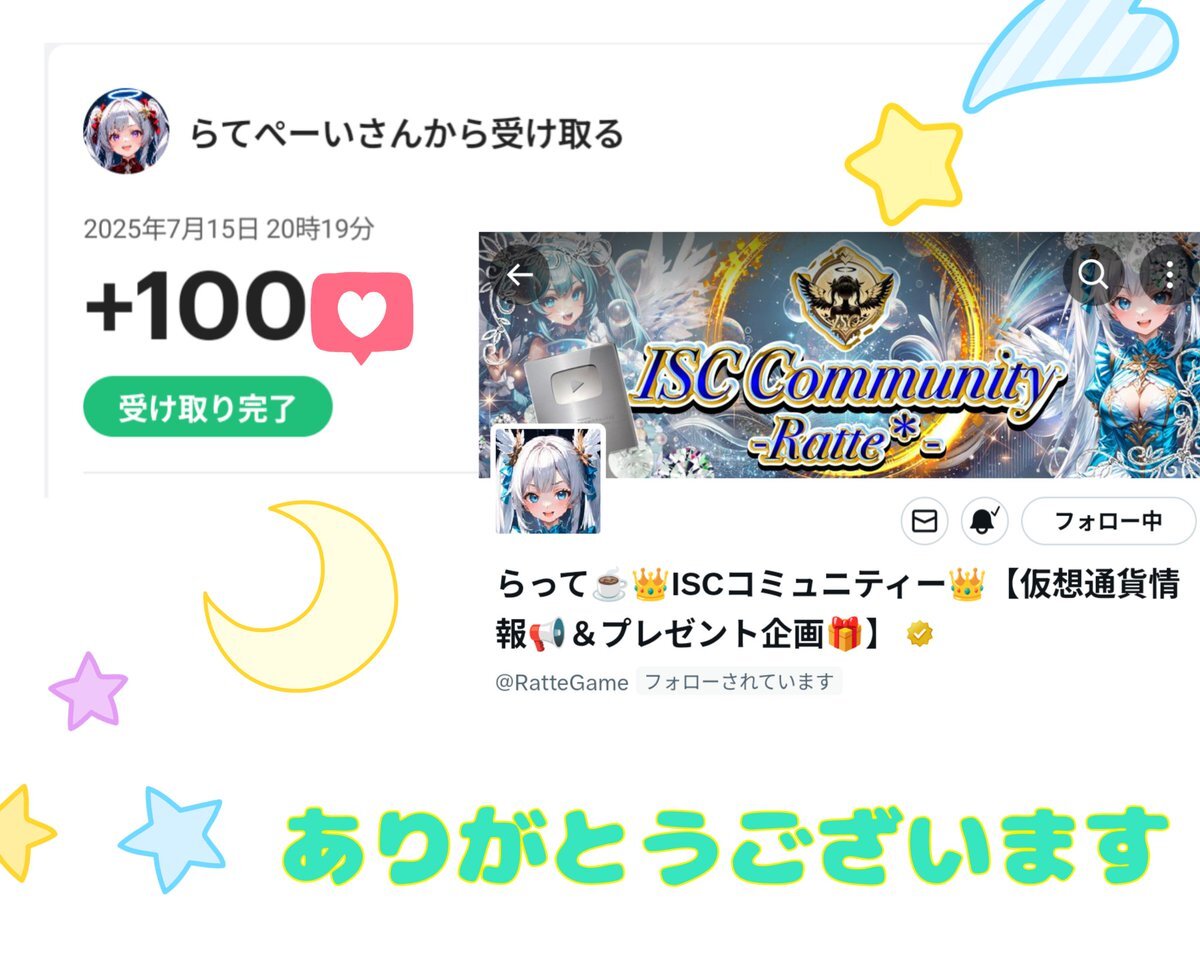Click the purple star sticker
Image resolution: width=1200 pixels, height=960 pixels.
coord(88,690)
